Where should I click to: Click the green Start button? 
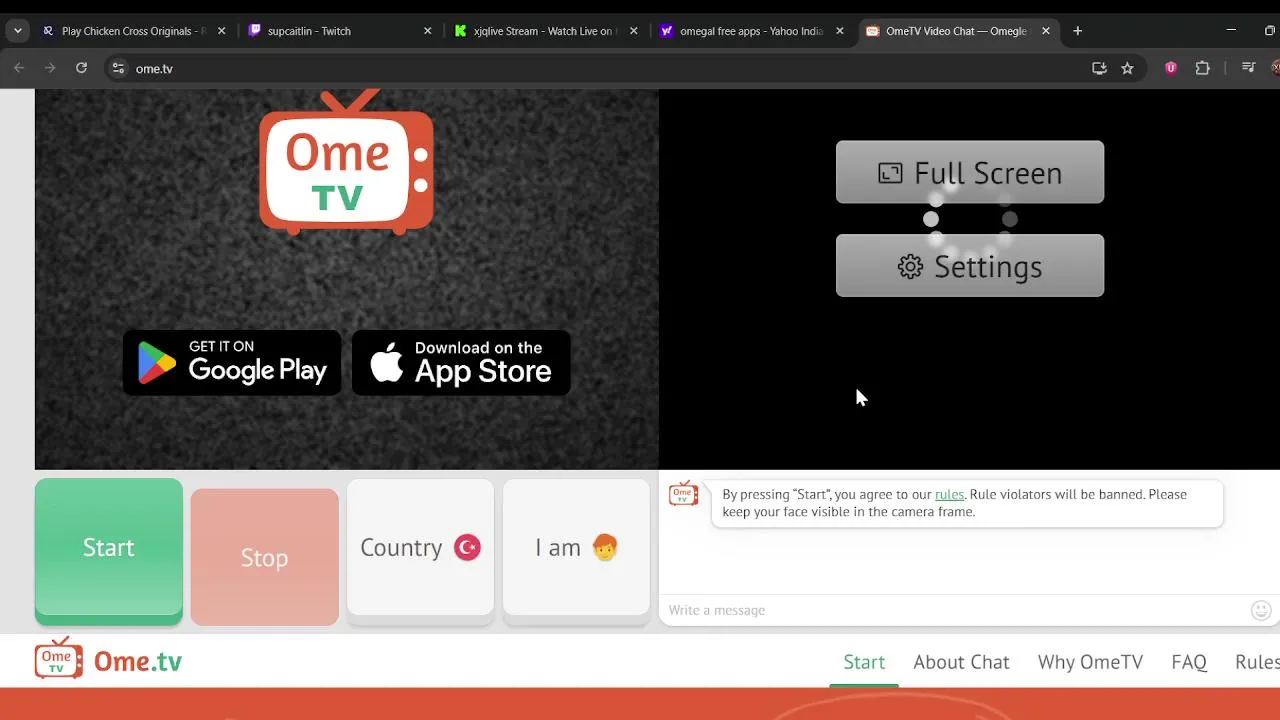(108, 551)
